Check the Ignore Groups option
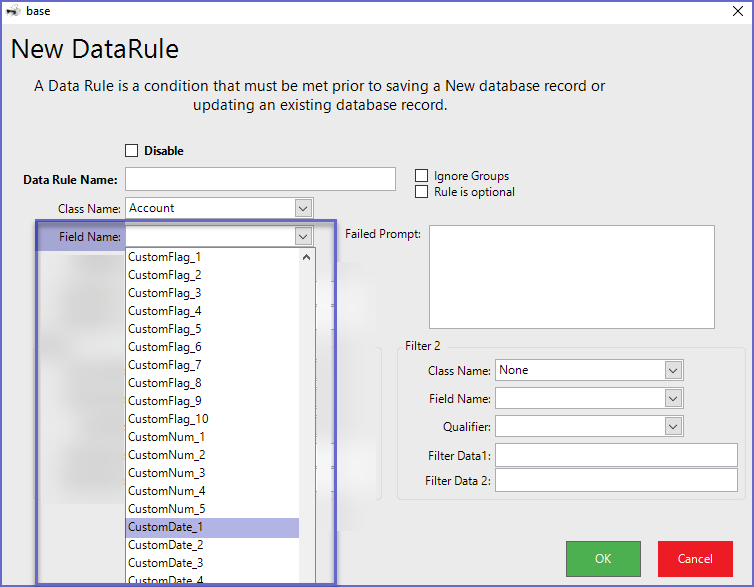Image resolution: width=754 pixels, height=587 pixels. tap(422, 176)
